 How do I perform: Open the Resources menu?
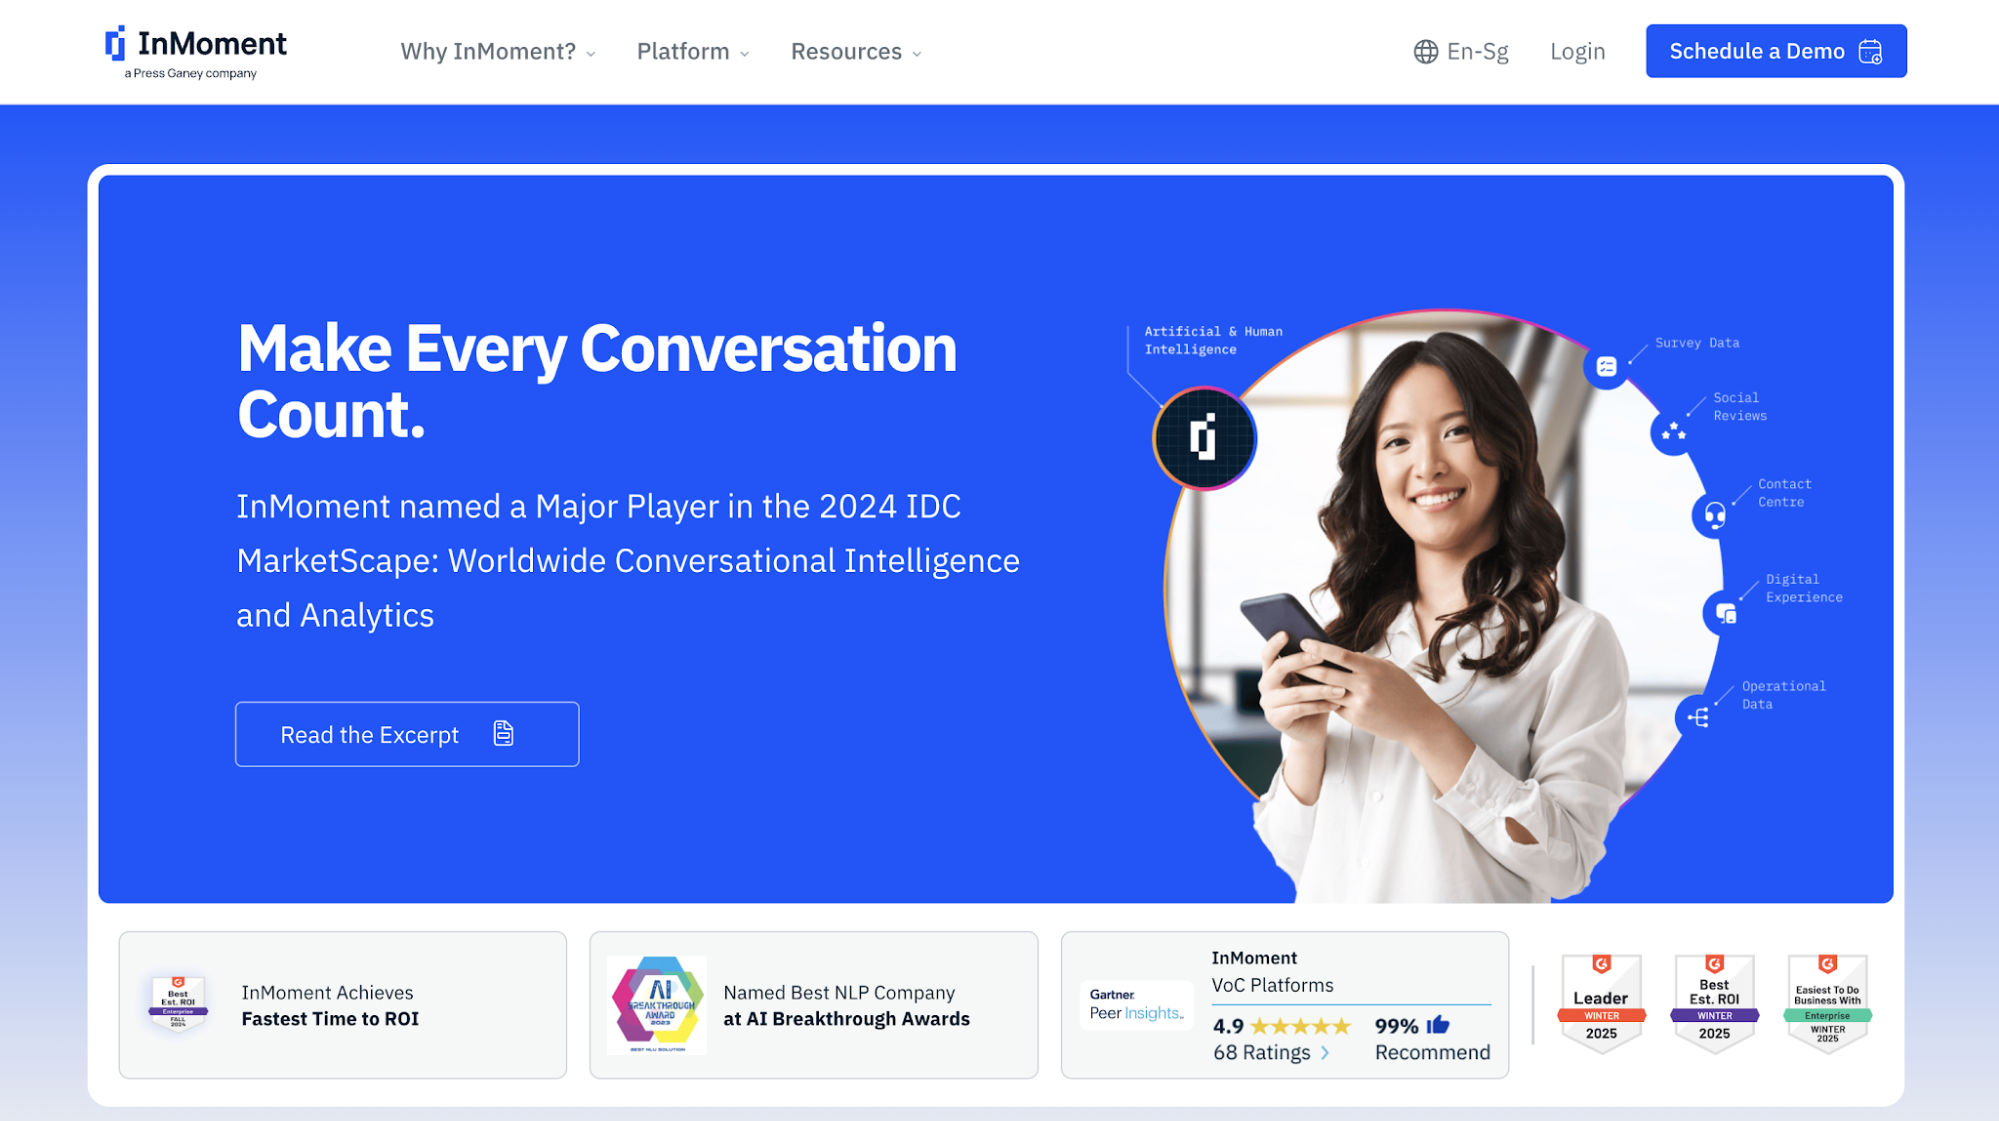[856, 51]
